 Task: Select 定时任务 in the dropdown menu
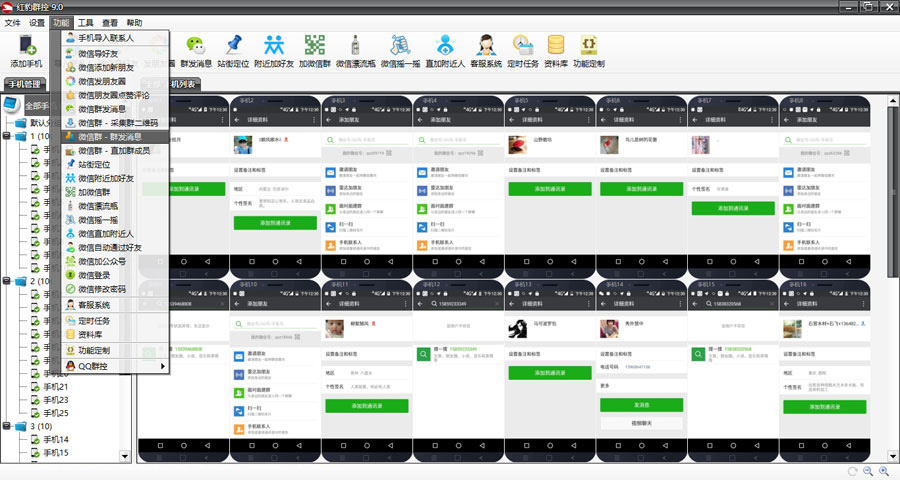pyautogui.click(x=115, y=321)
